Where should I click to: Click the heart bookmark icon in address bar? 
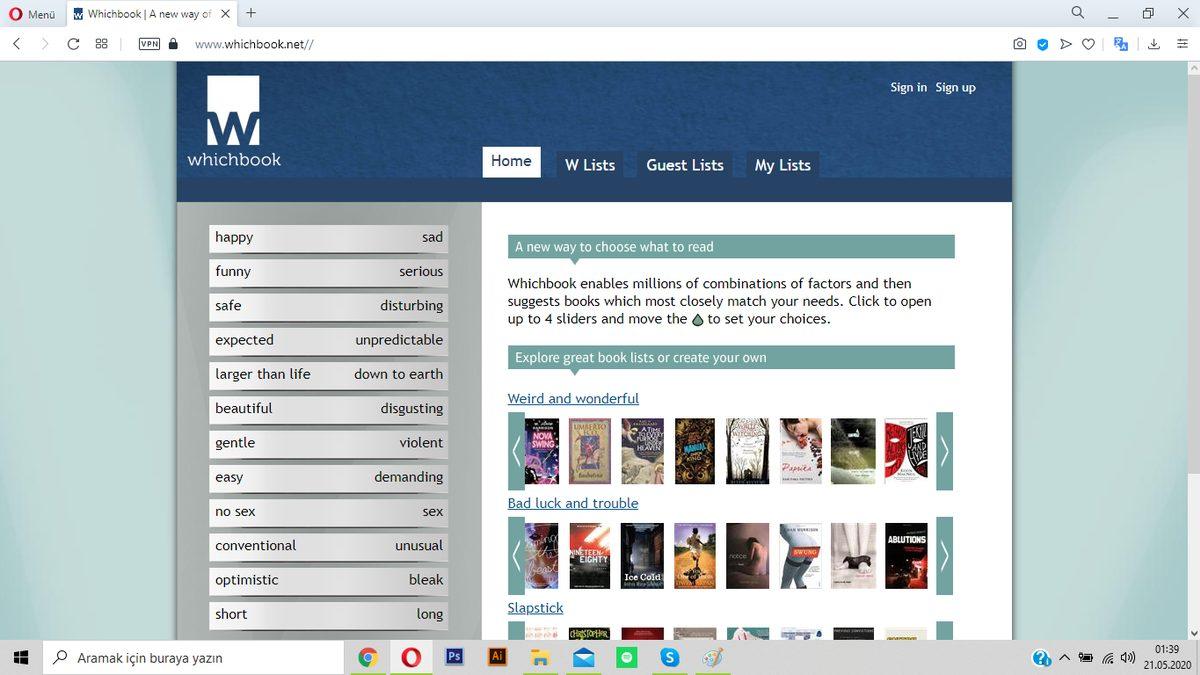[x=1088, y=44]
